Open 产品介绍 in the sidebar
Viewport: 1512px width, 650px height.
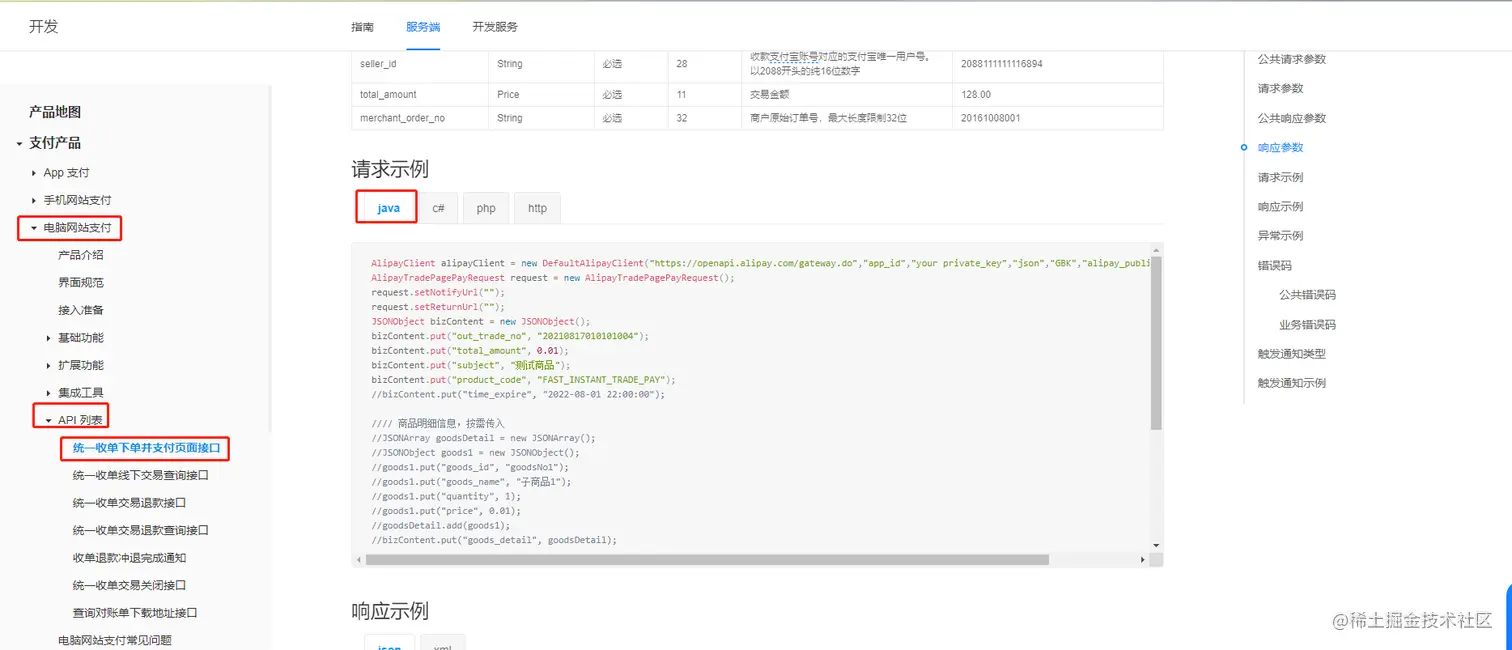81,255
